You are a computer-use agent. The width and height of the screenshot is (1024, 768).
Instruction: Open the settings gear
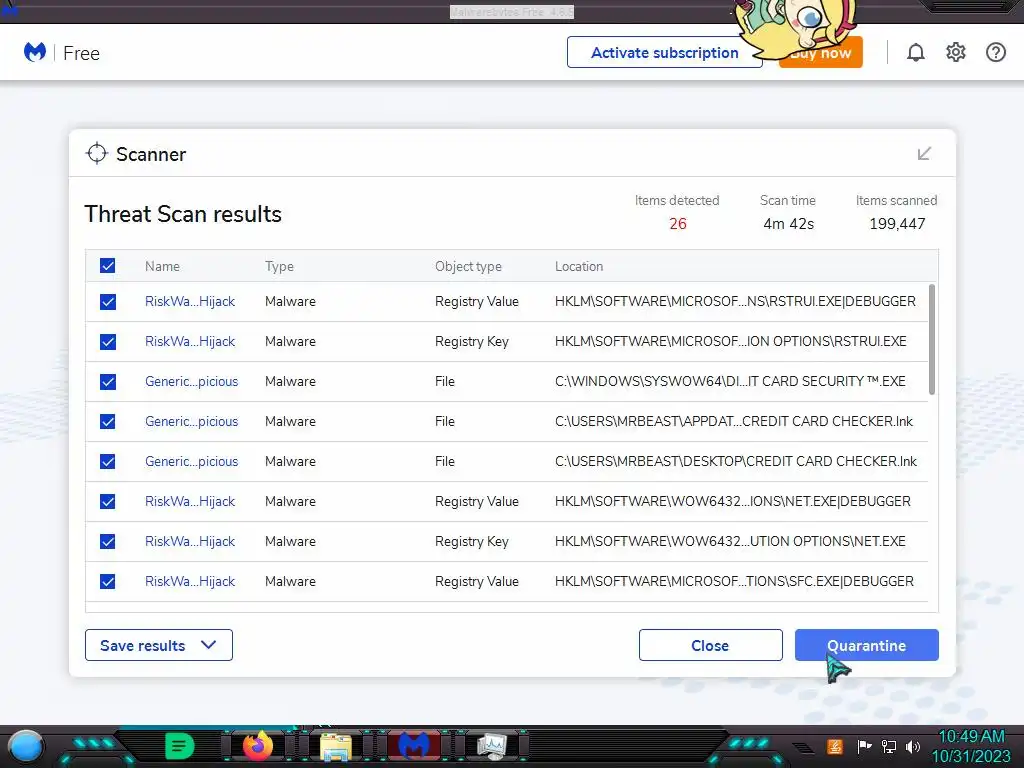(x=955, y=52)
